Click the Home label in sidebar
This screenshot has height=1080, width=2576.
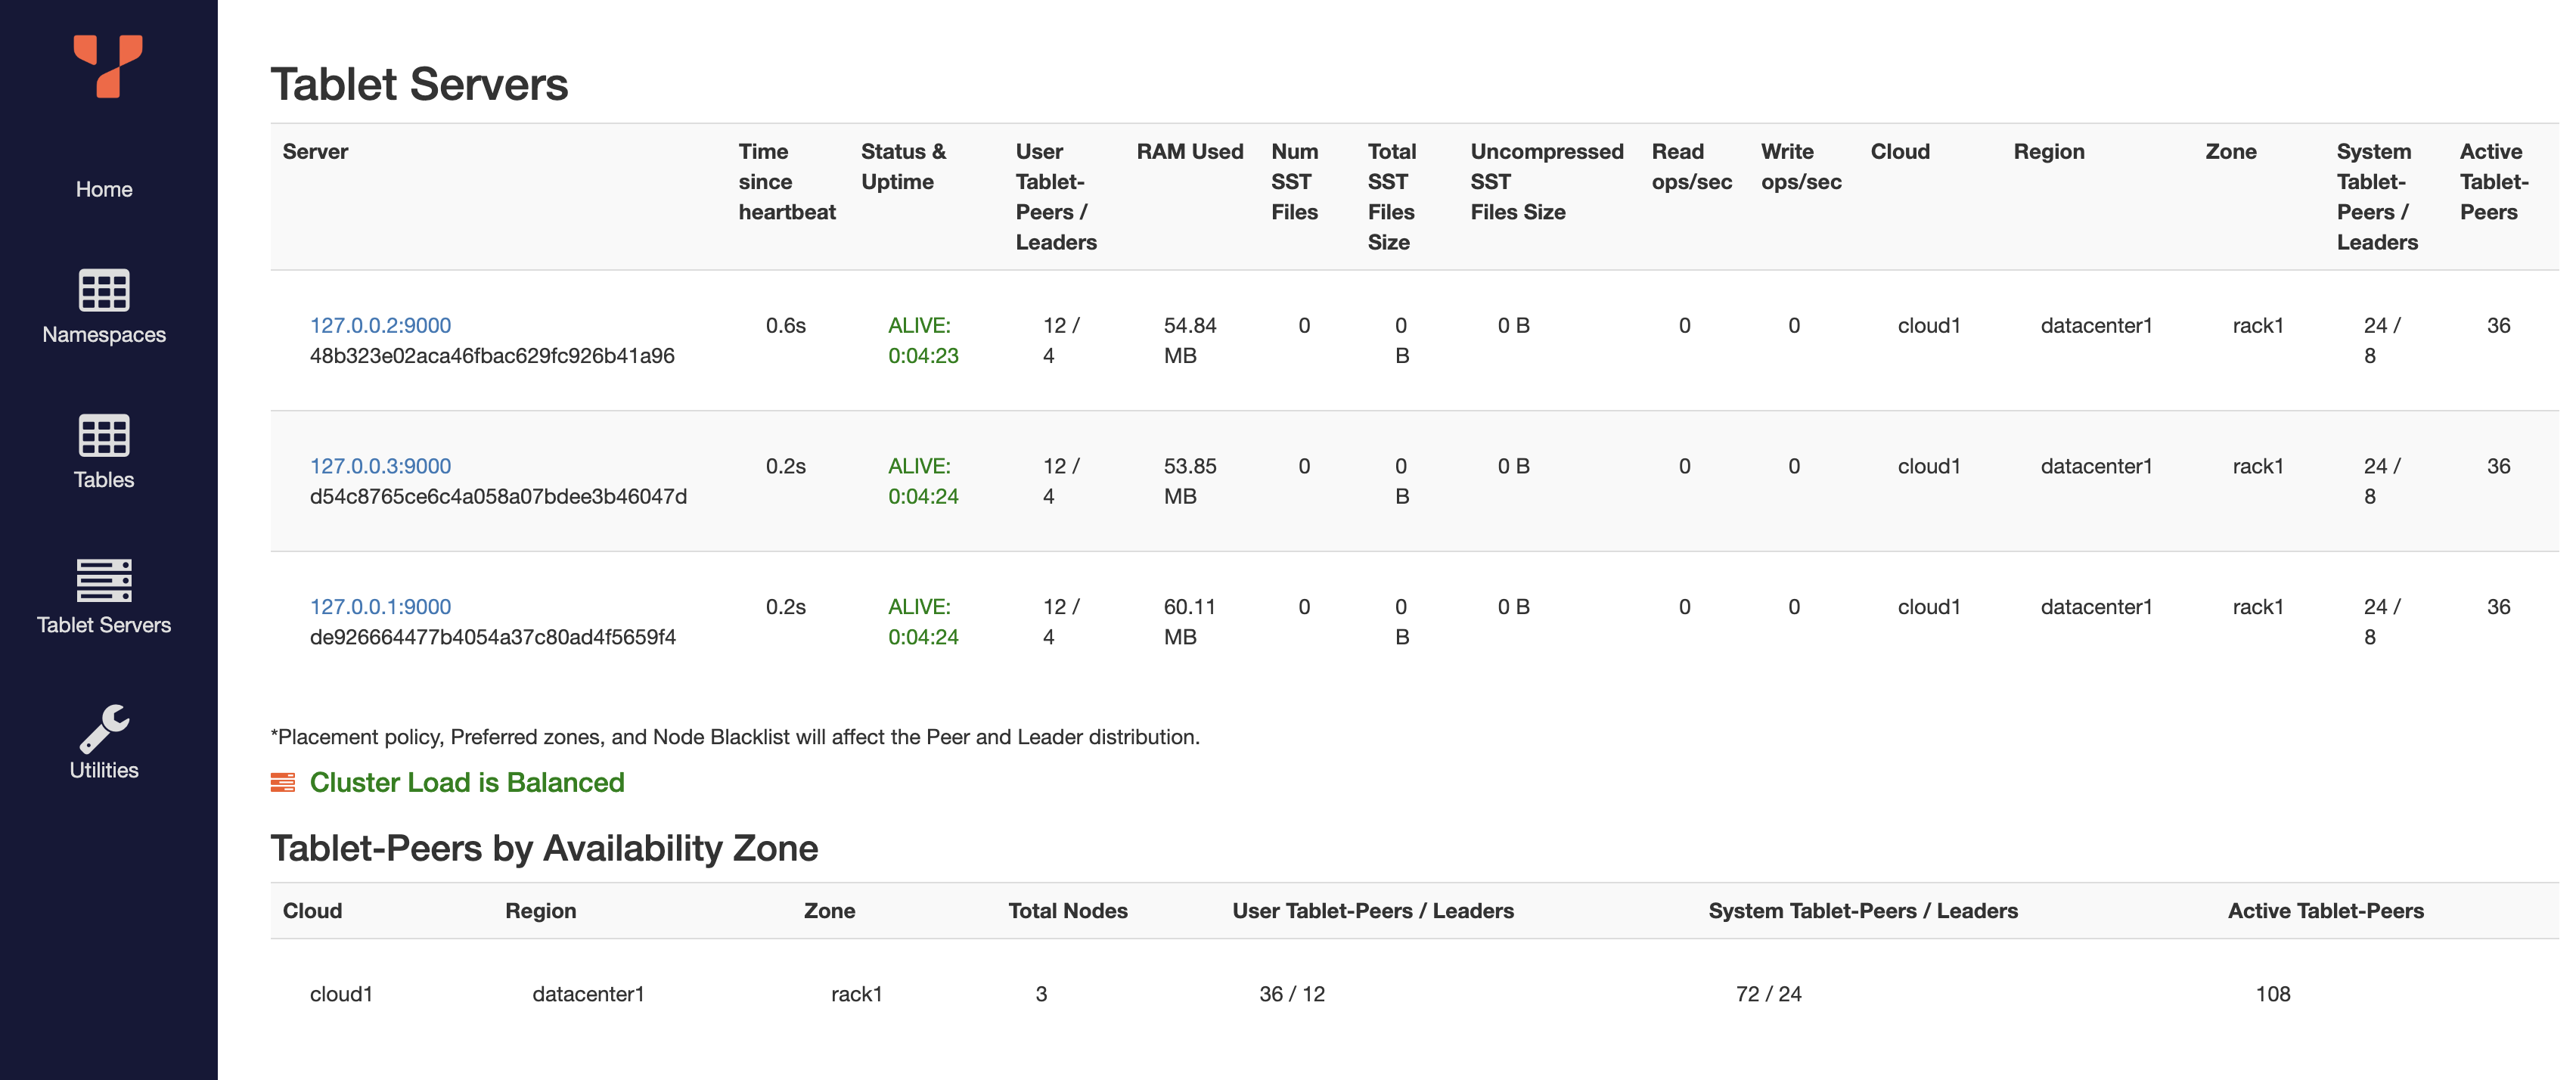(x=104, y=188)
